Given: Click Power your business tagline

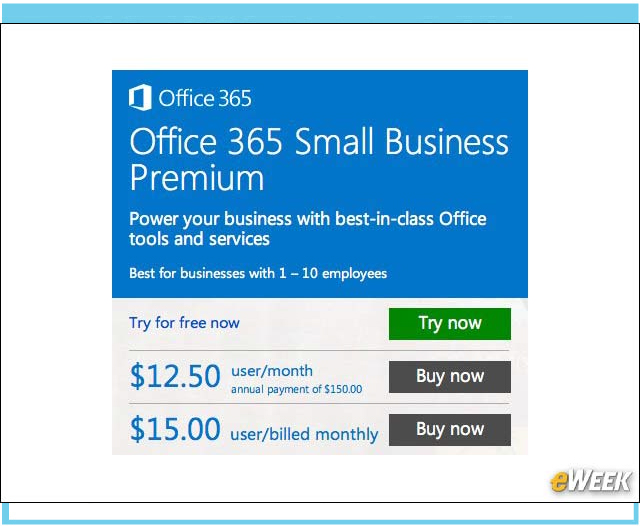Looking at the screenshot, I should [x=307, y=229].
